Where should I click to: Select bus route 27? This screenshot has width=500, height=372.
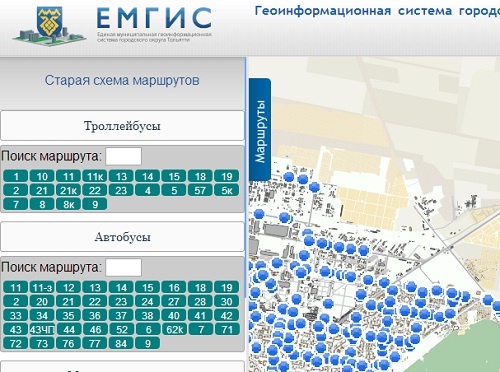click(174, 301)
